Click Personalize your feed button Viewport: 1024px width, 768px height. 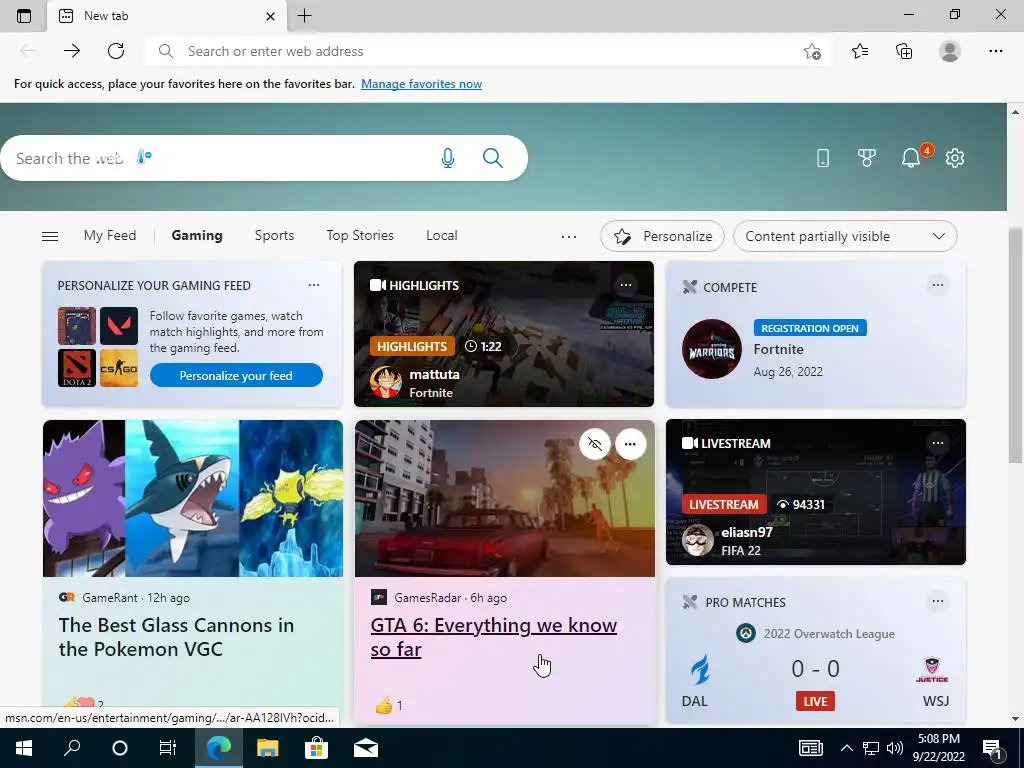tap(236, 376)
